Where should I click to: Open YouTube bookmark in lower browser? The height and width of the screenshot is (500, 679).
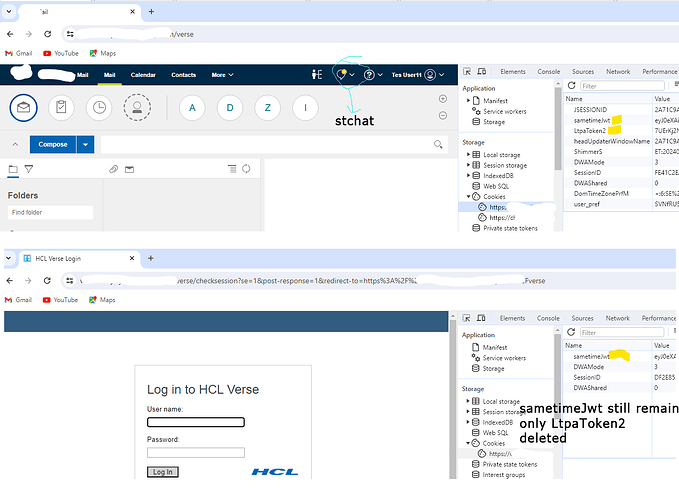click(x=60, y=300)
